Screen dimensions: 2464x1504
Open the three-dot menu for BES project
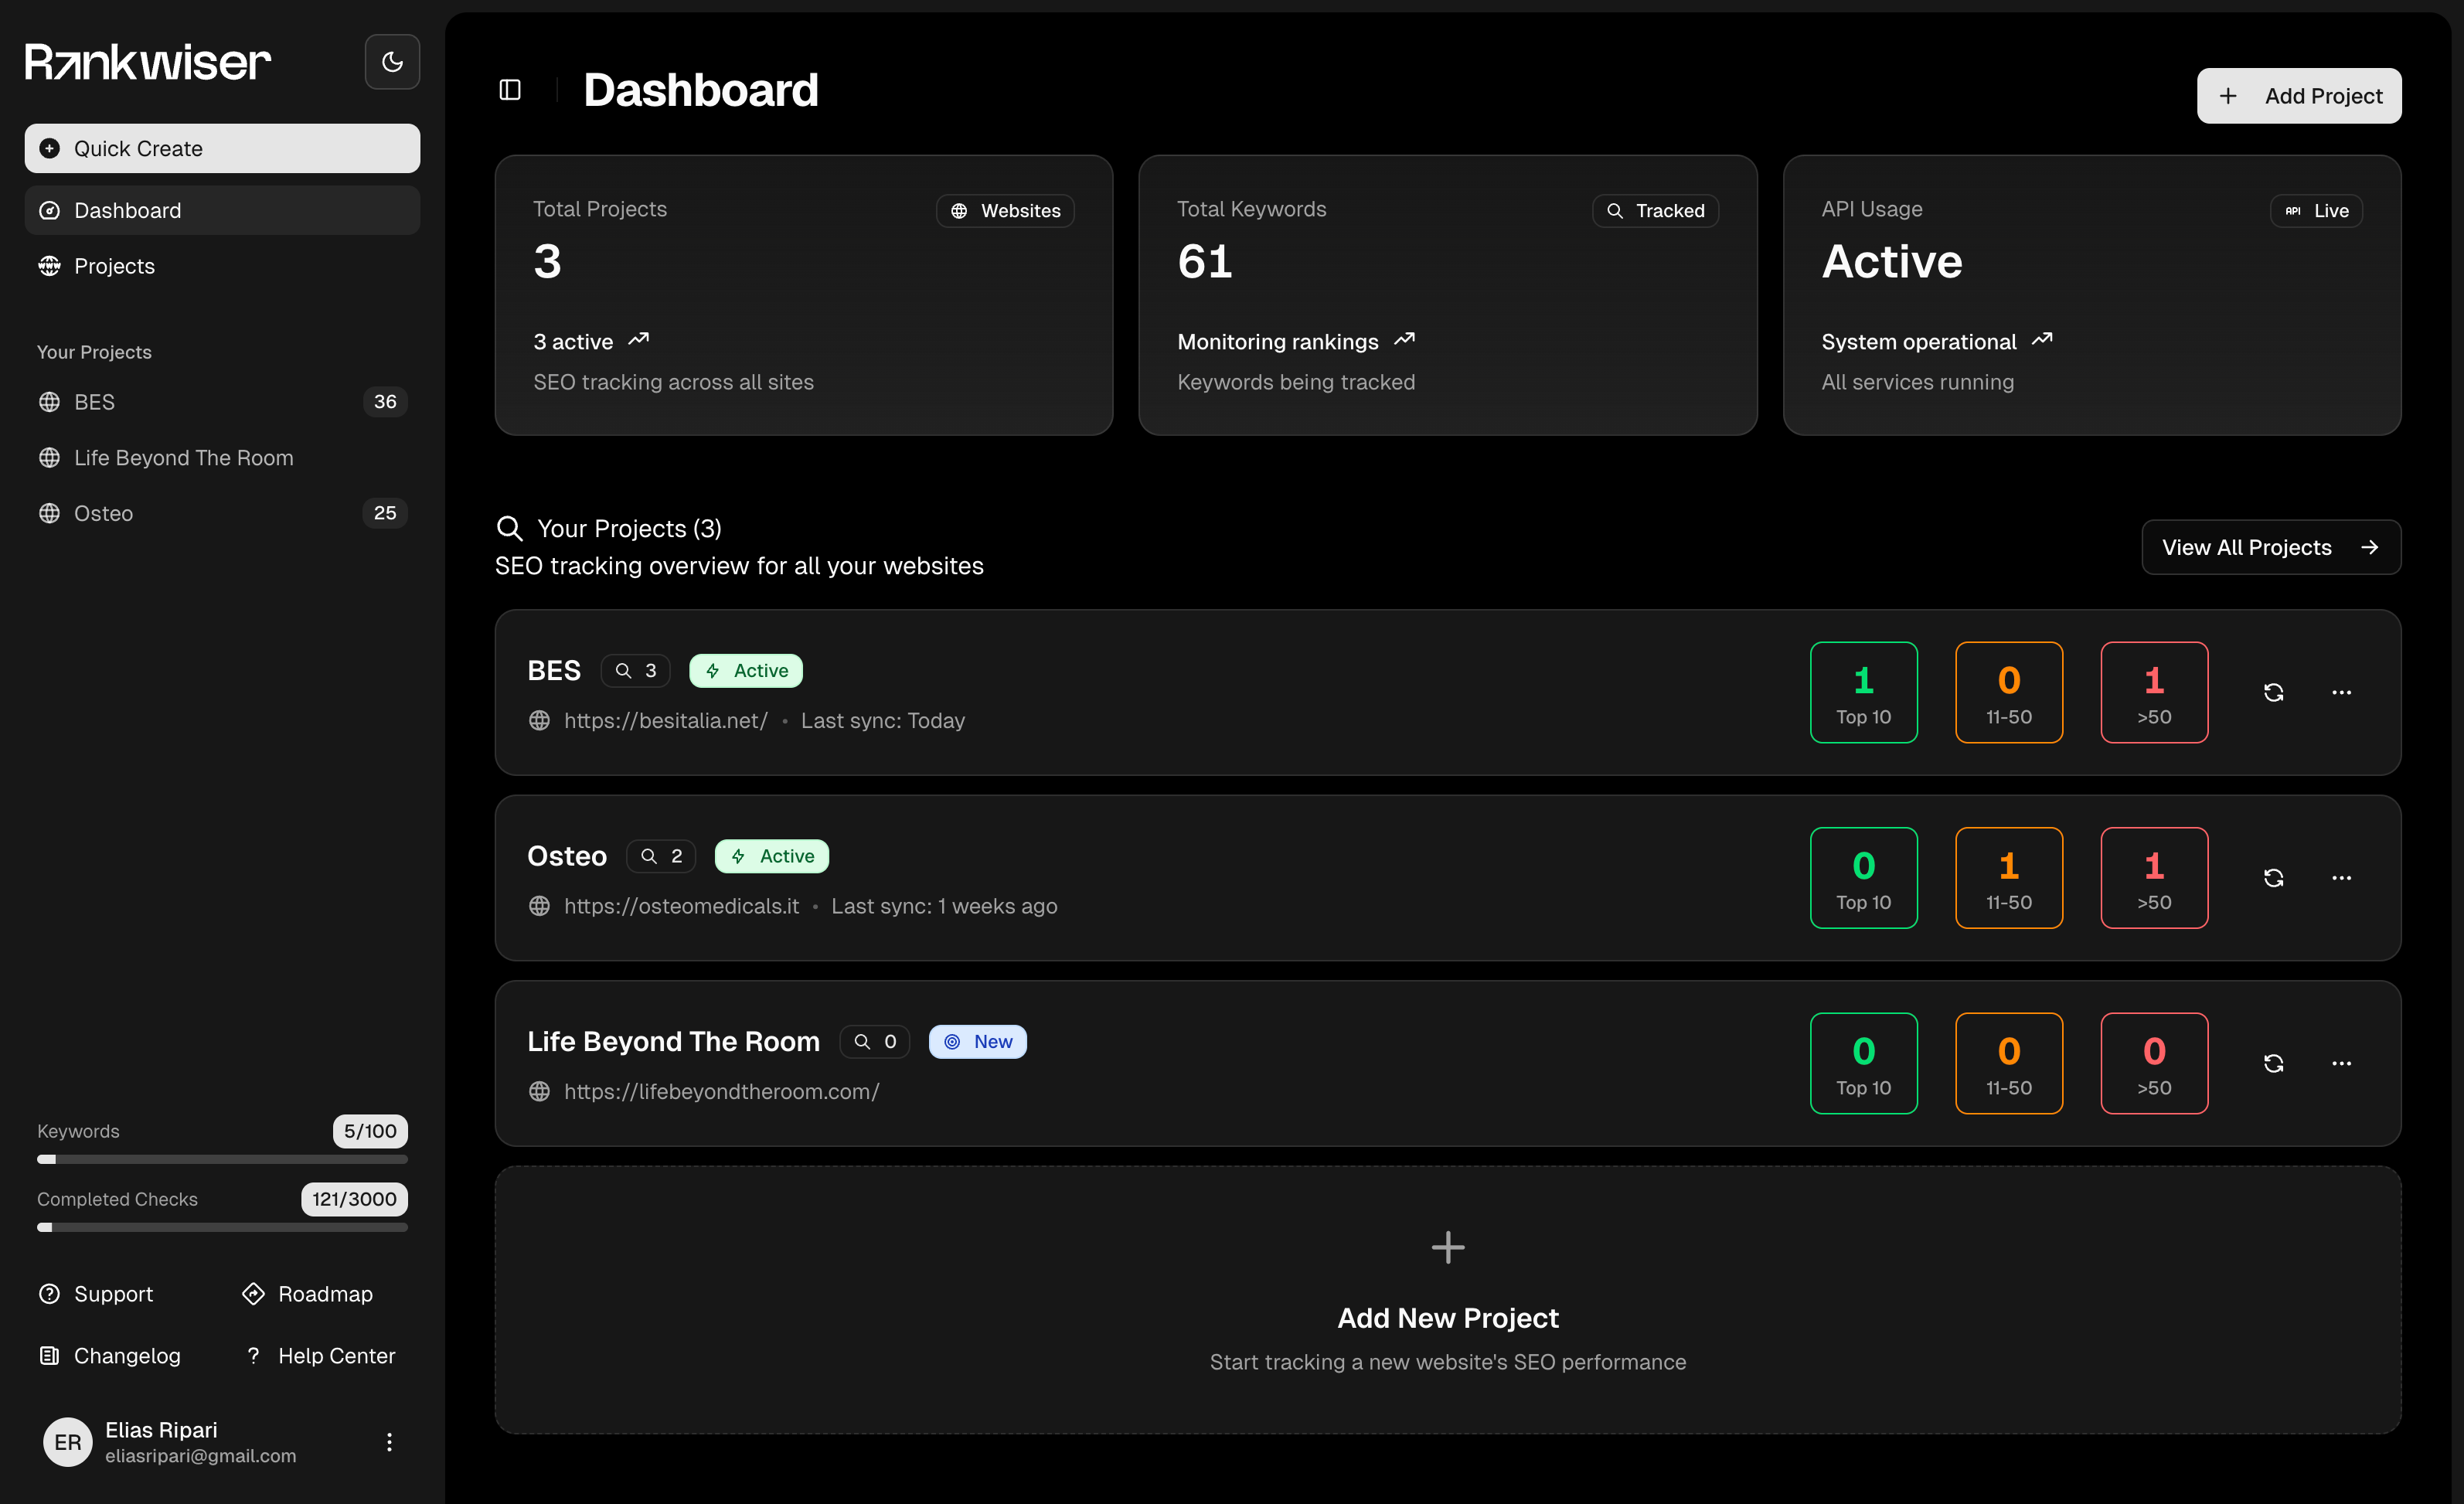pos(2342,692)
